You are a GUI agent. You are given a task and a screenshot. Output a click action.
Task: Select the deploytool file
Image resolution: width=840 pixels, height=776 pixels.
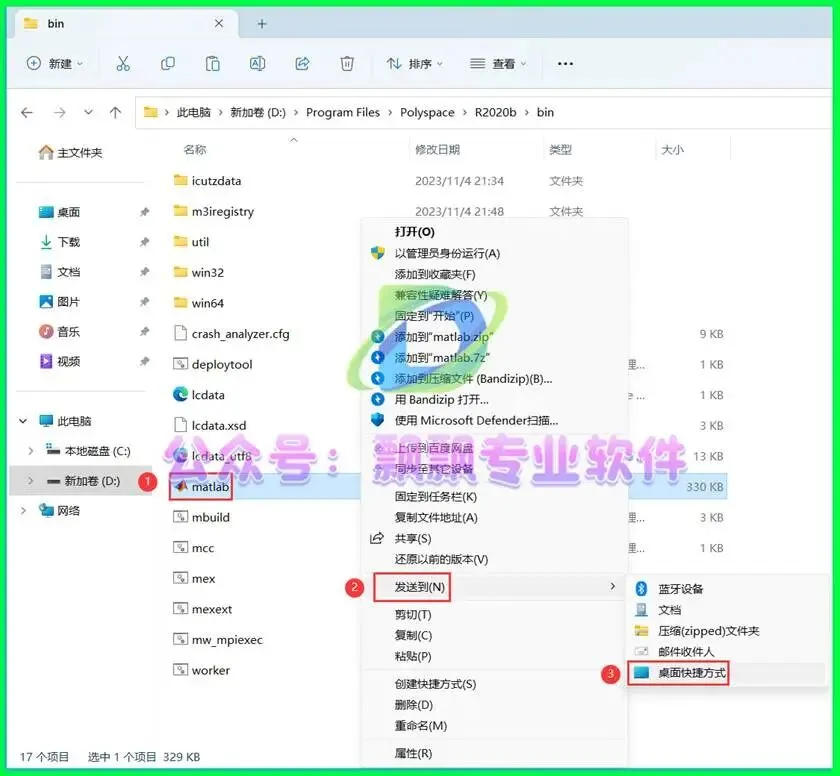[213, 364]
